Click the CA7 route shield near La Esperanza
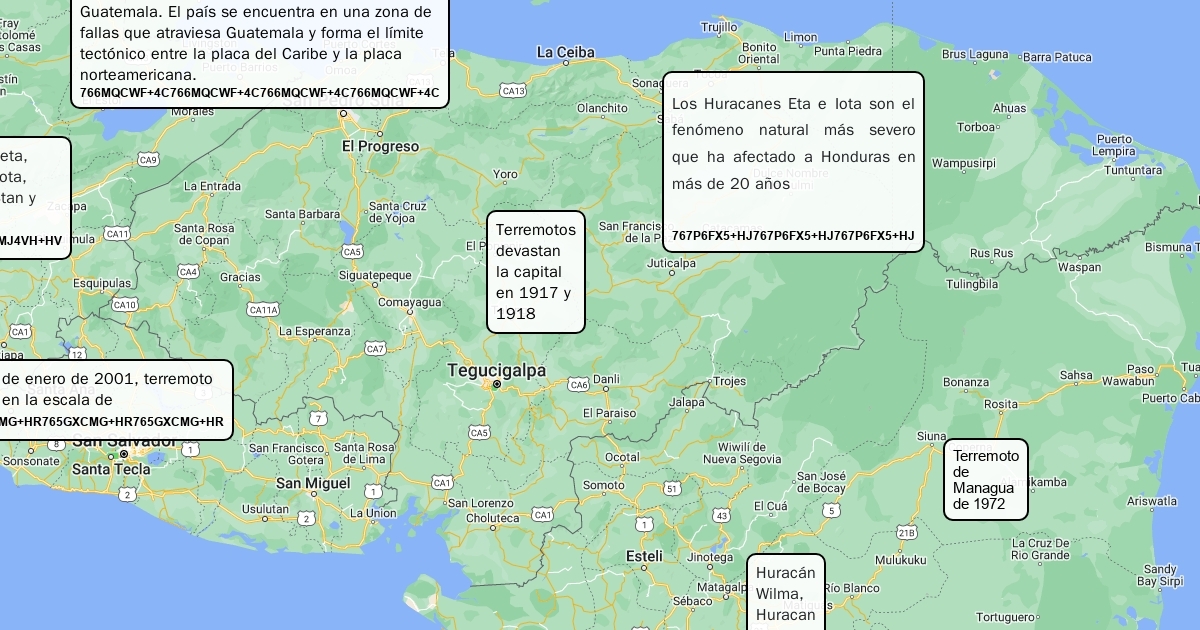This screenshot has width=1200, height=630. point(375,349)
